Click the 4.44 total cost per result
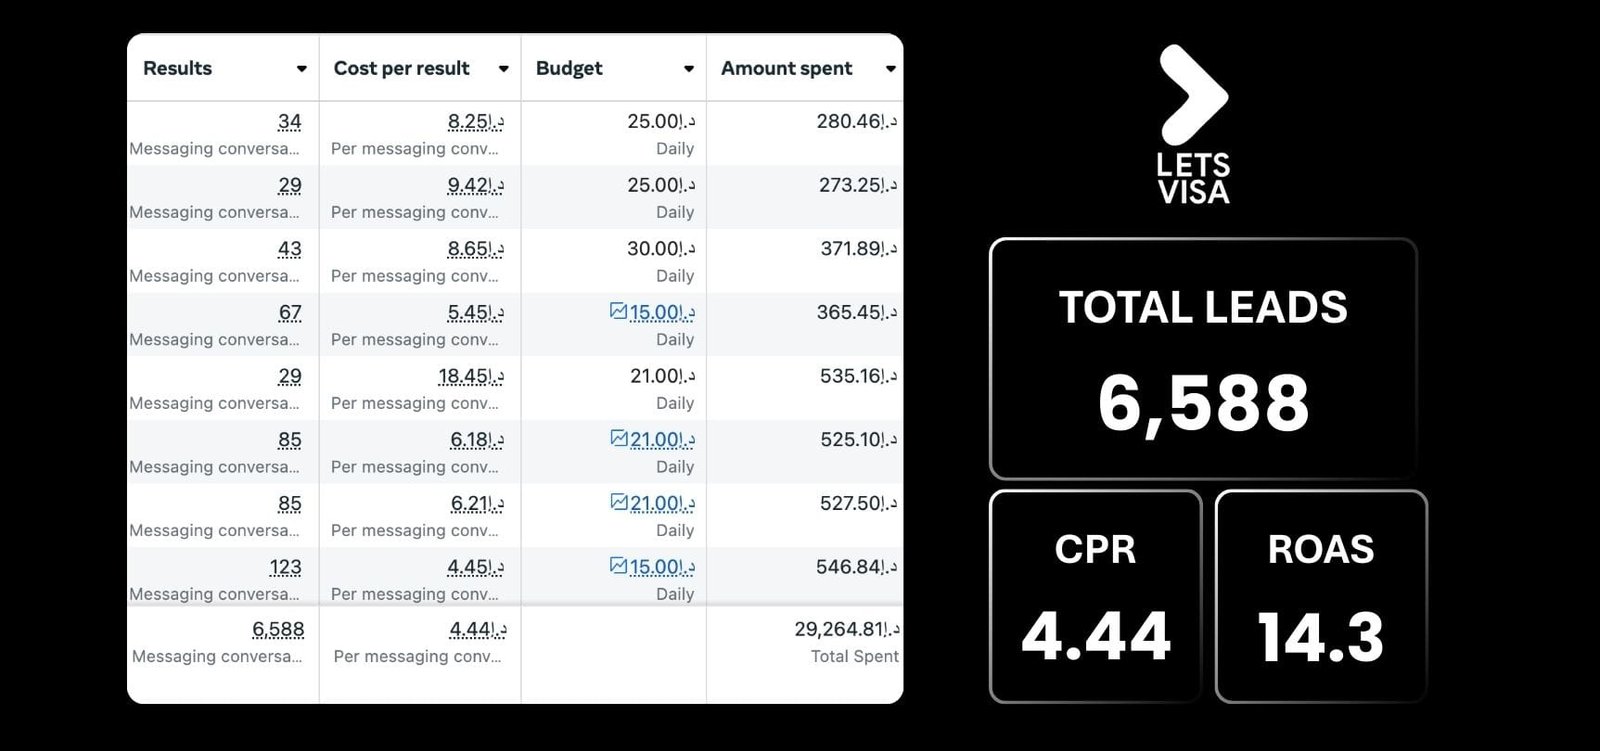Image resolution: width=1600 pixels, height=751 pixels. 477,629
